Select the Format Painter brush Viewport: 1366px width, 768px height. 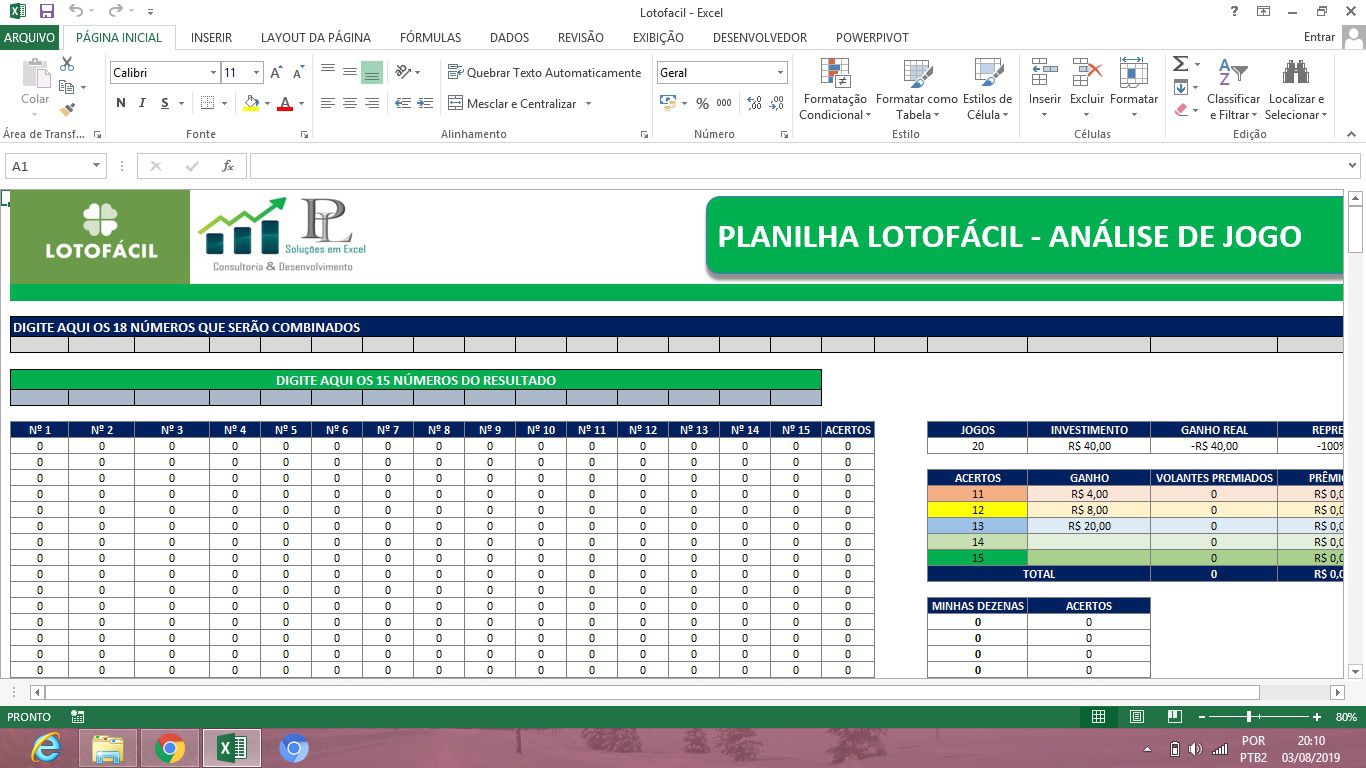tap(67, 110)
